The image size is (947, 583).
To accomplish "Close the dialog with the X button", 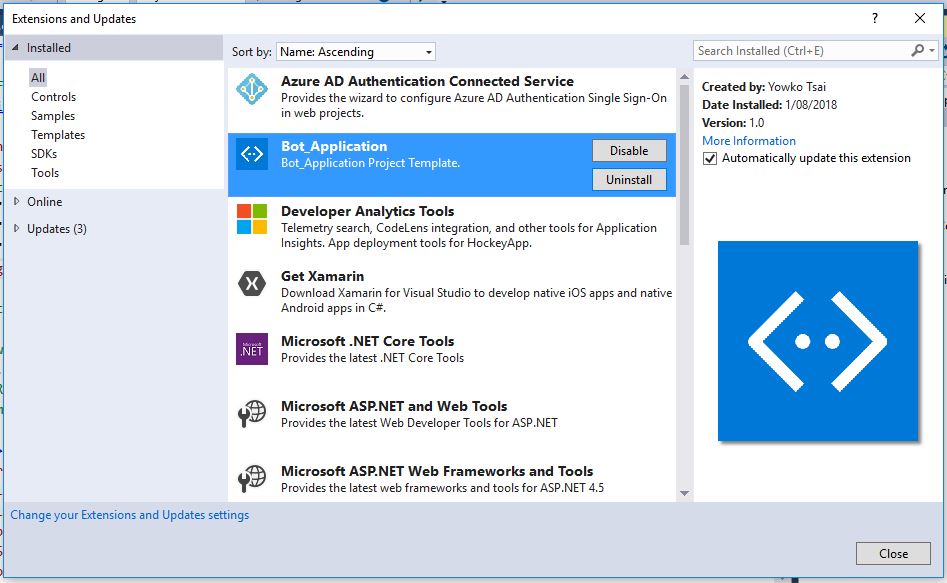I will 920,18.
